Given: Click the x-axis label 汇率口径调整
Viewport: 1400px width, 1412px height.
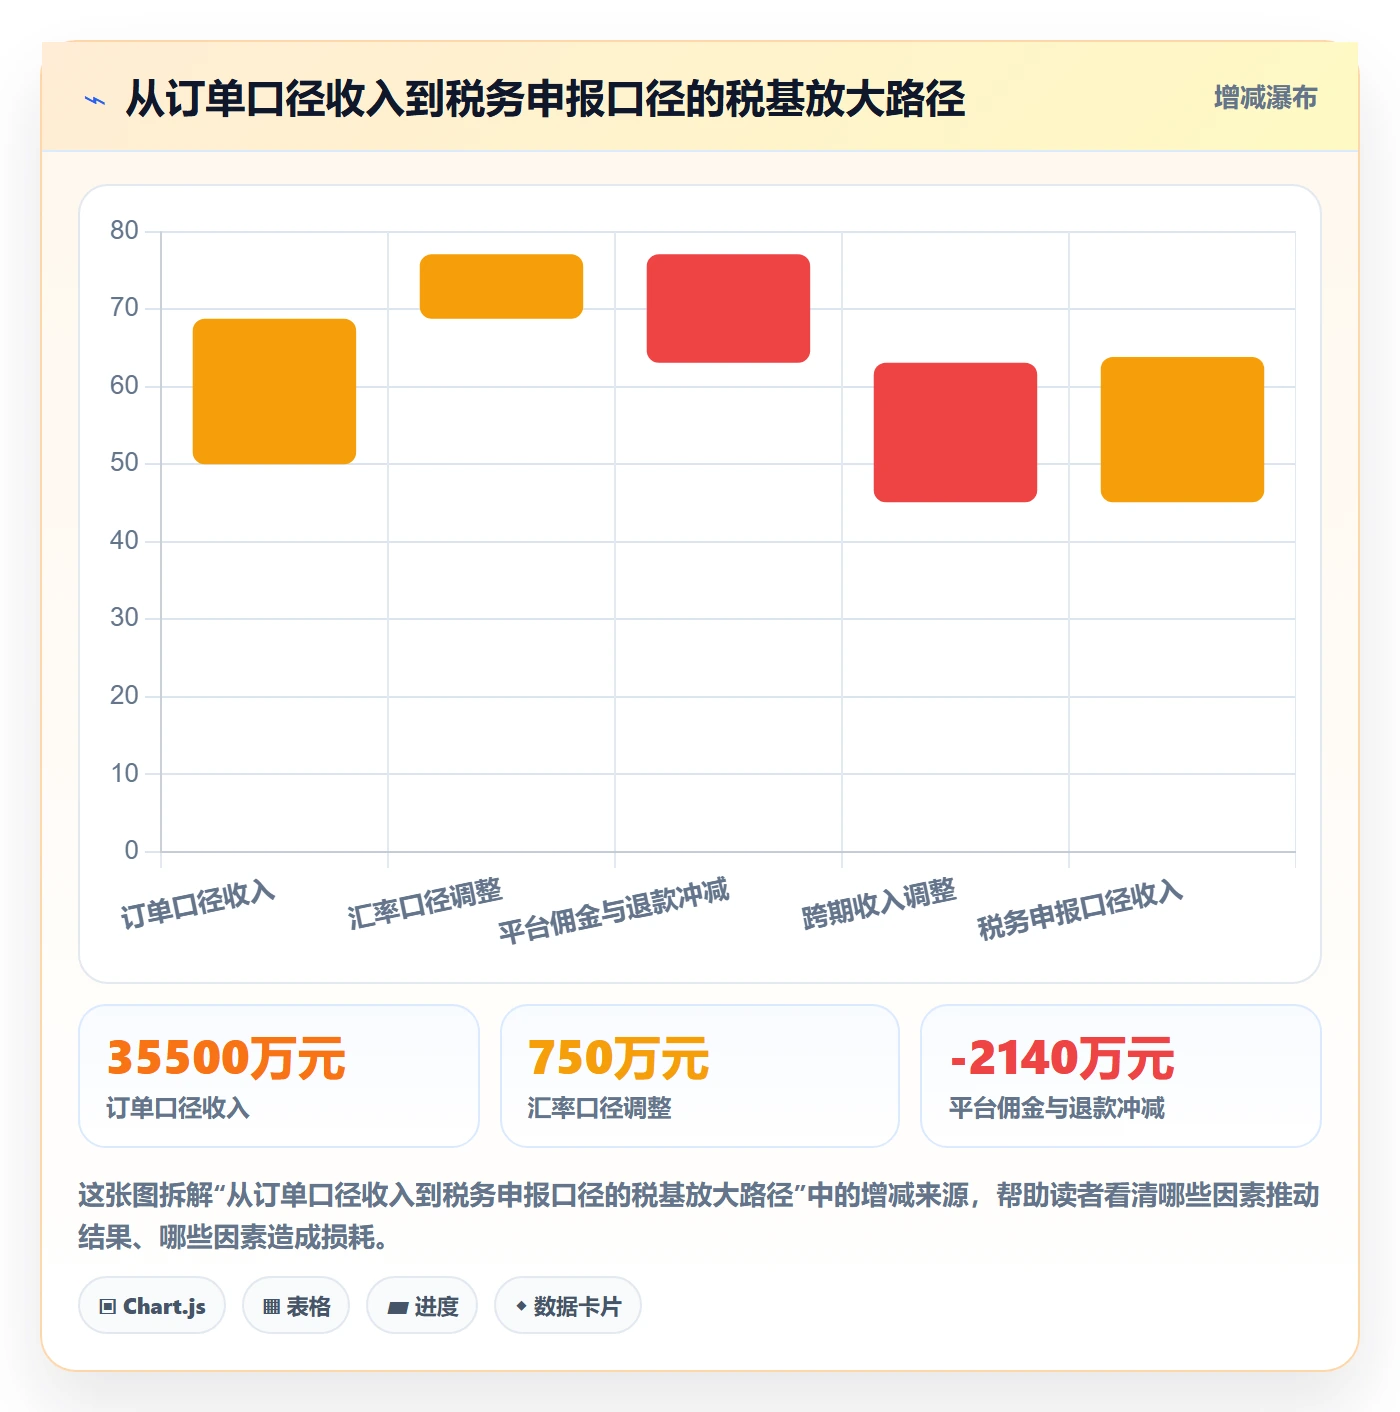Looking at the screenshot, I should (425, 903).
